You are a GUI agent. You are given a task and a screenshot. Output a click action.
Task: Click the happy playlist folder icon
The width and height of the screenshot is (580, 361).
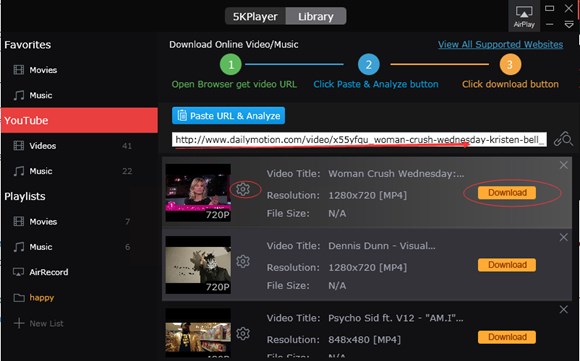point(19,297)
